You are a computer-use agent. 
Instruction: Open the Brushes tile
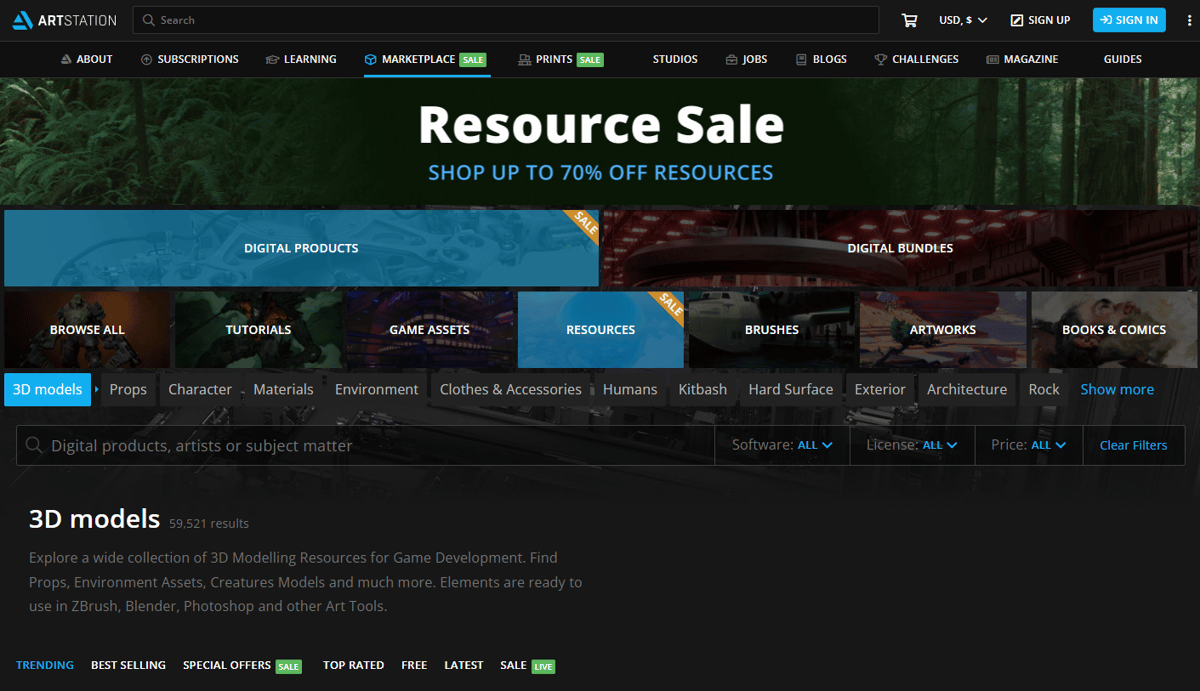pos(772,330)
